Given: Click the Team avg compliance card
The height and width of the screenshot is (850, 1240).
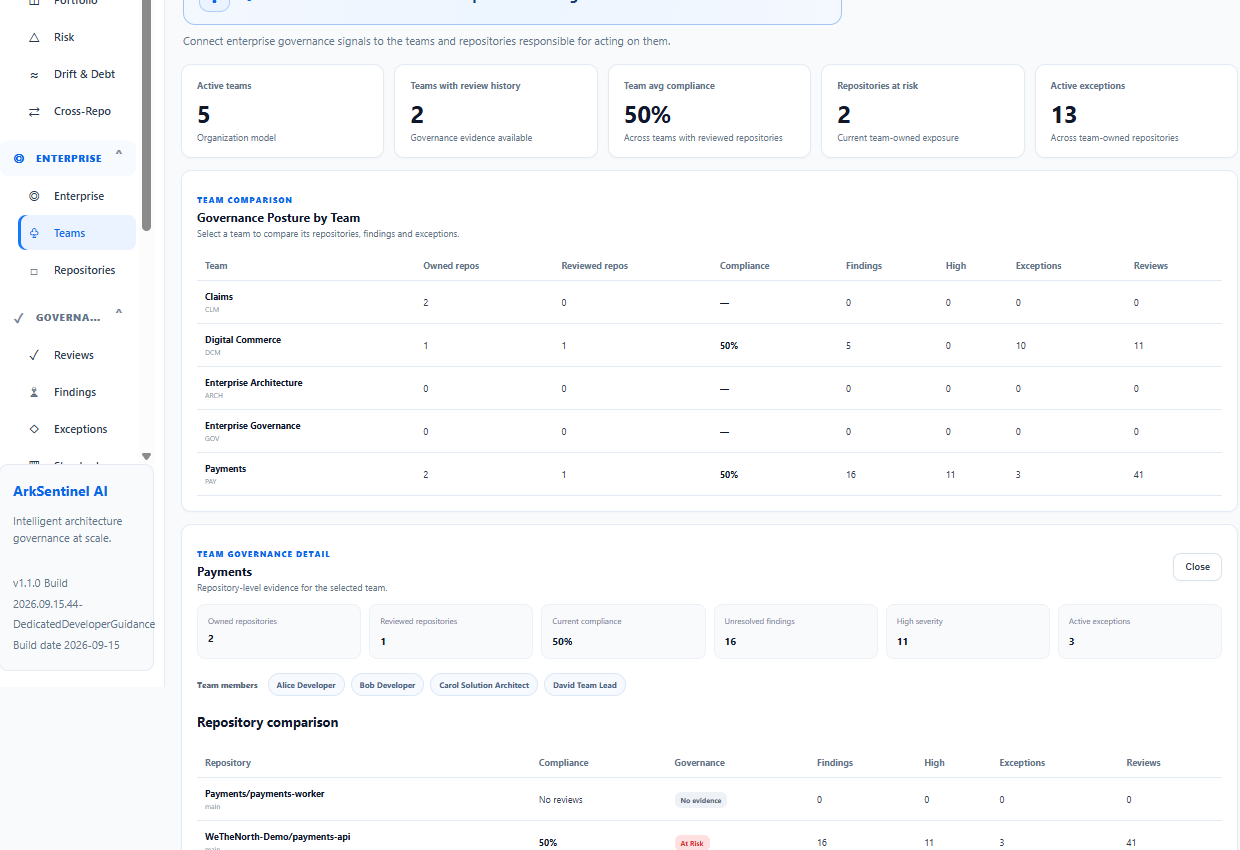Looking at the screenshot, I should pos(709,111).
